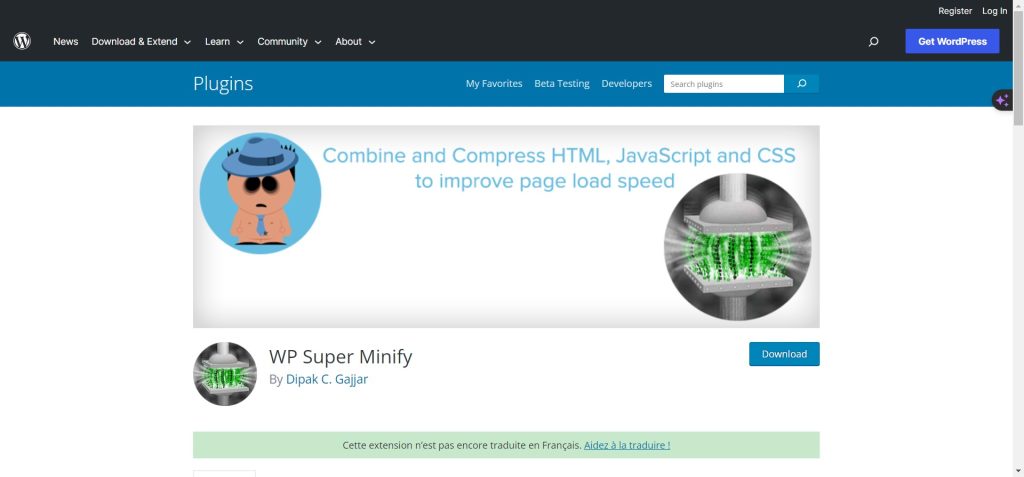Click the press graphic in banner

(x=737, y=246)
